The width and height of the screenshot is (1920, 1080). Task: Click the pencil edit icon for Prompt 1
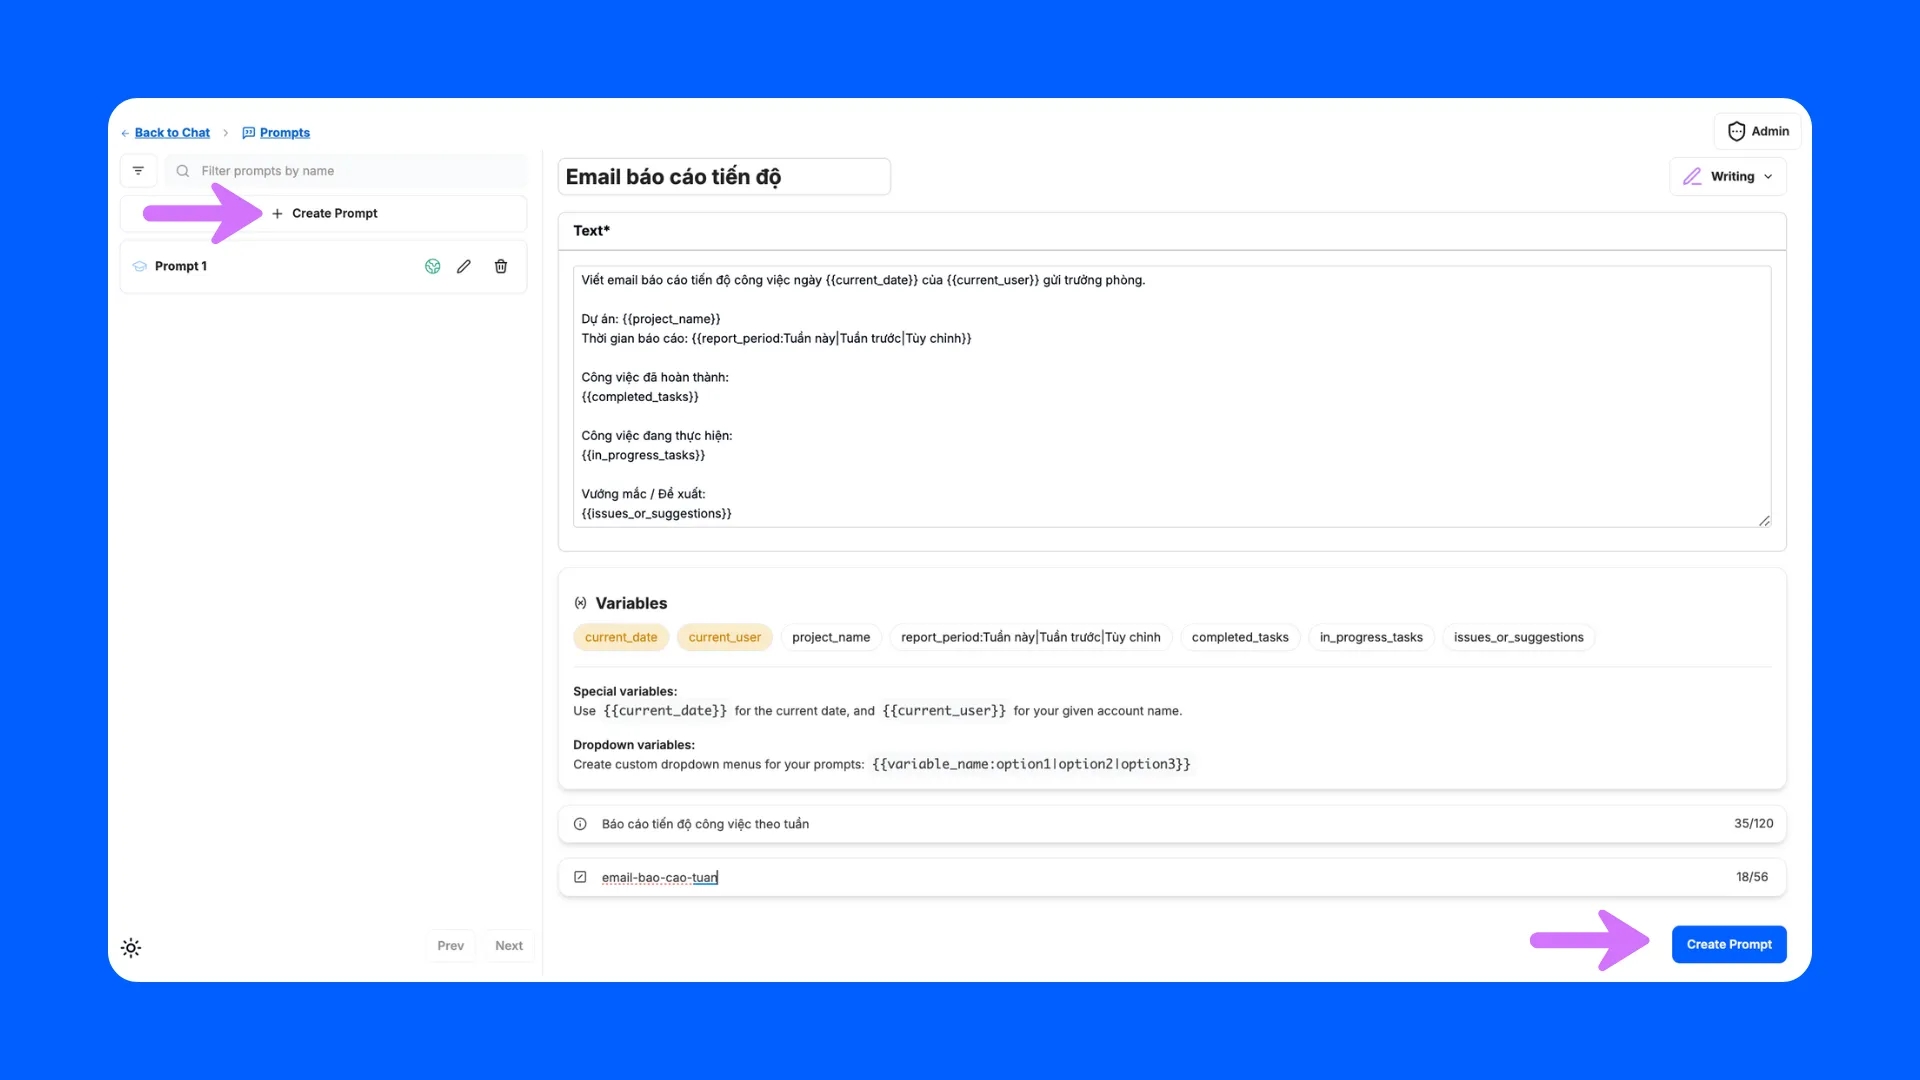pyautogui.click(x=464, y=266)
